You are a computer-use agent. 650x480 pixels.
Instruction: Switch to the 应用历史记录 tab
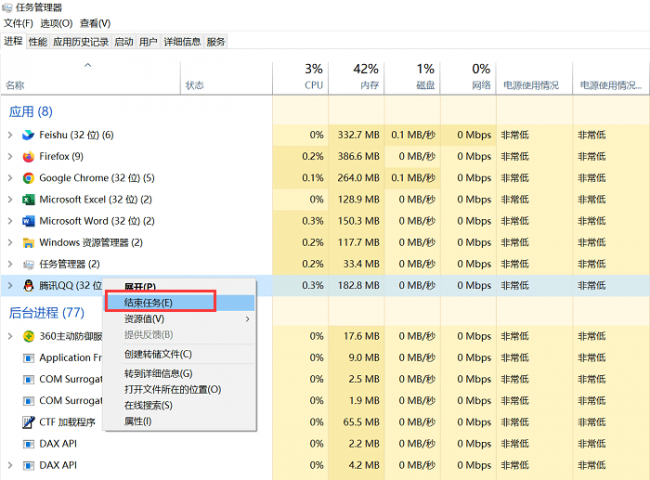81,41
